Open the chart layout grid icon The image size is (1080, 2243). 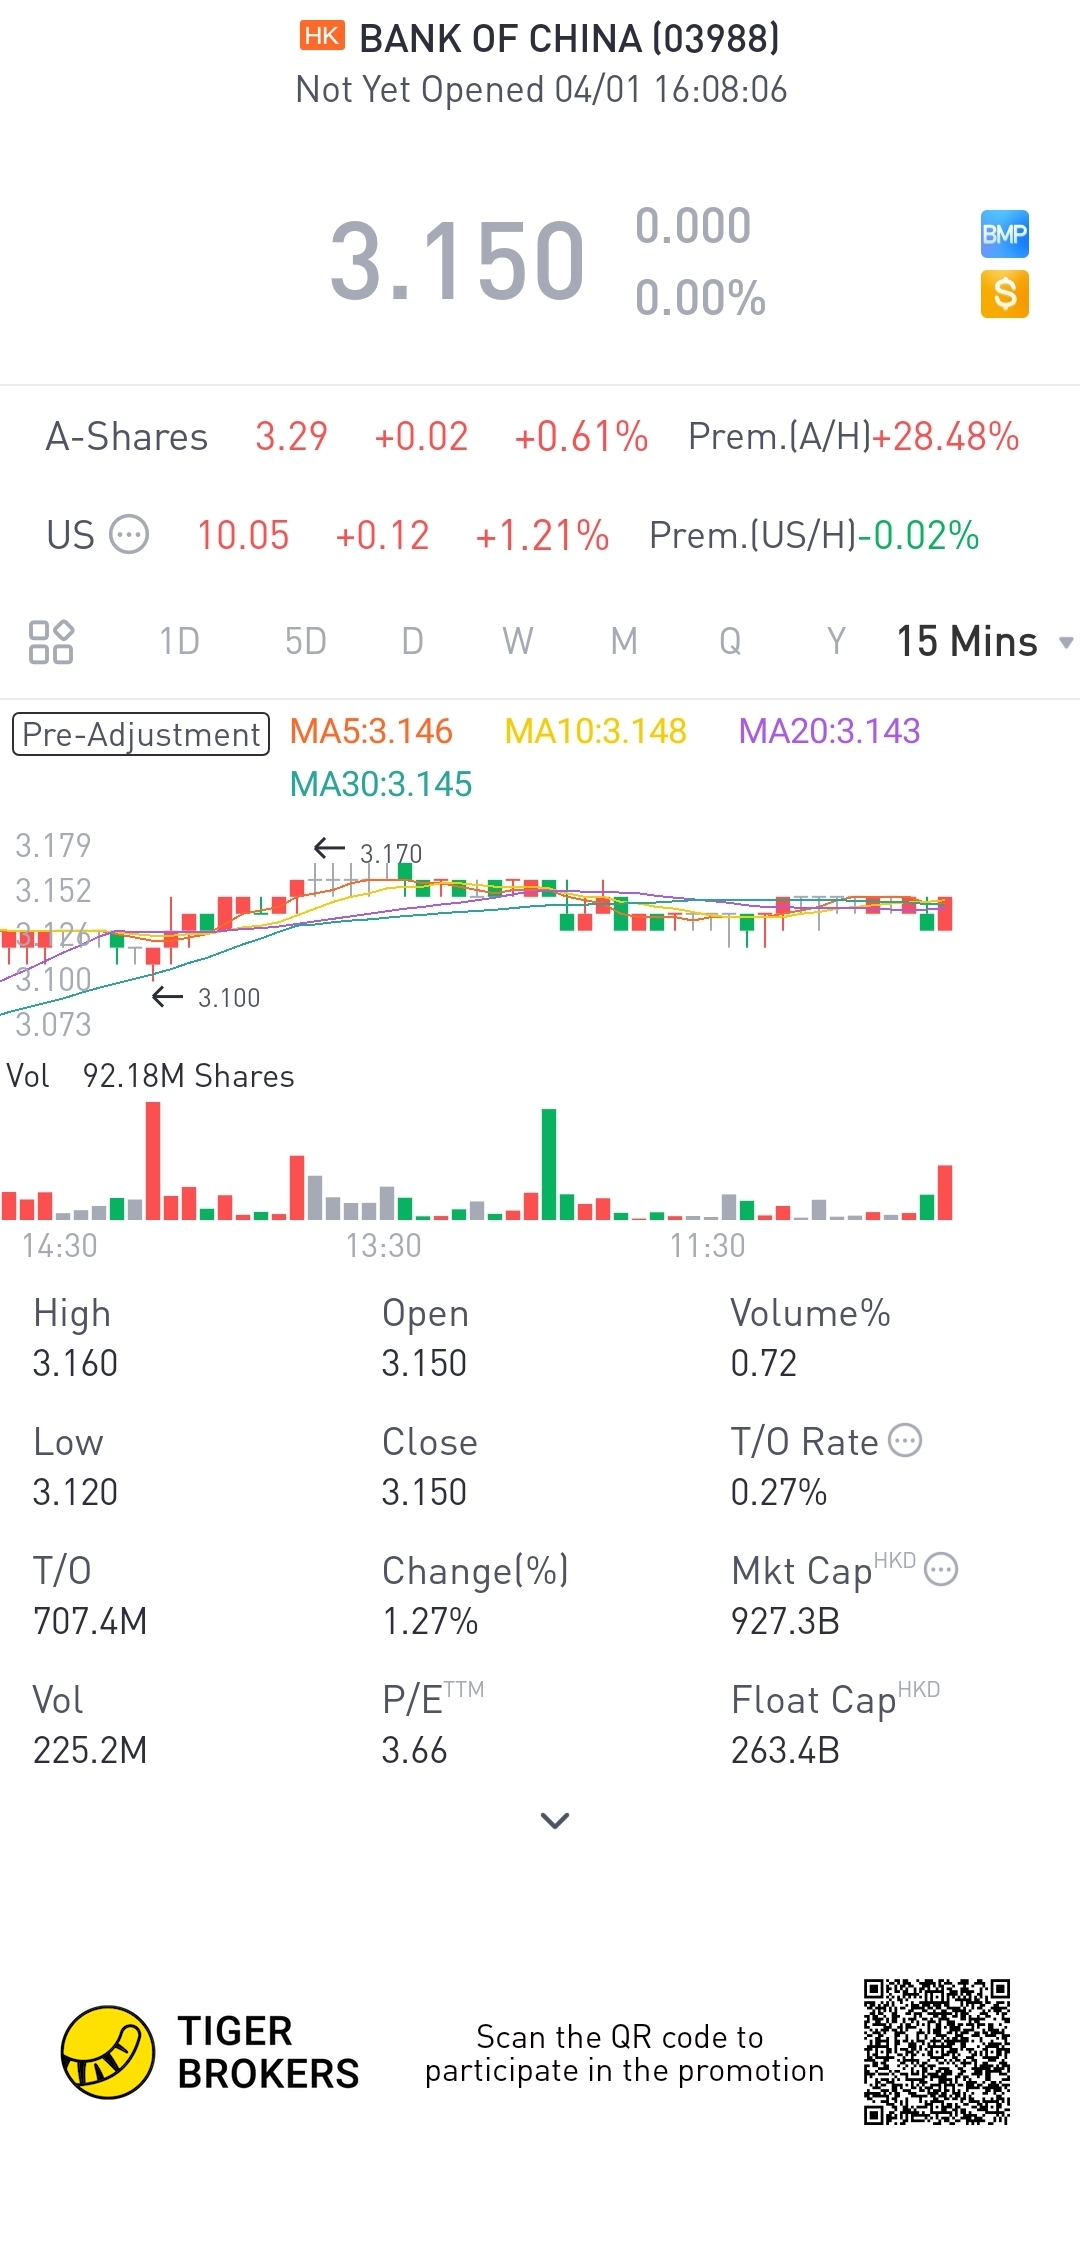pos(51,642)
